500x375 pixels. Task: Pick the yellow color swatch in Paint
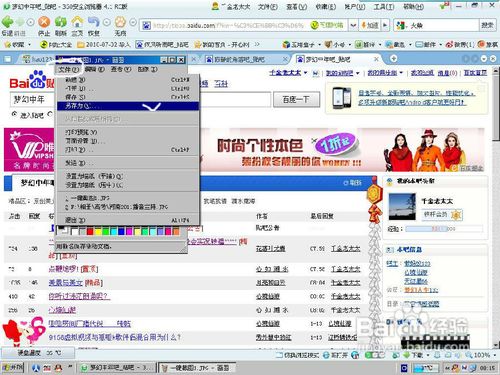[98, 231]
